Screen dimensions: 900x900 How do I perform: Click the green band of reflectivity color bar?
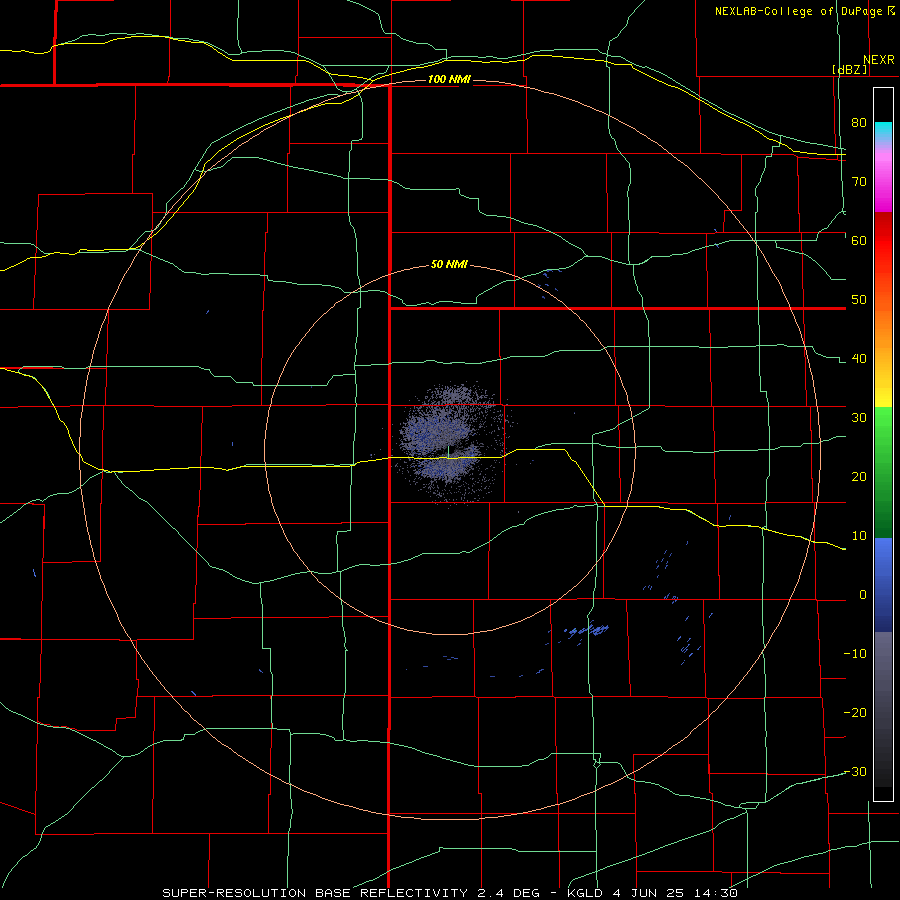[883, 472]
